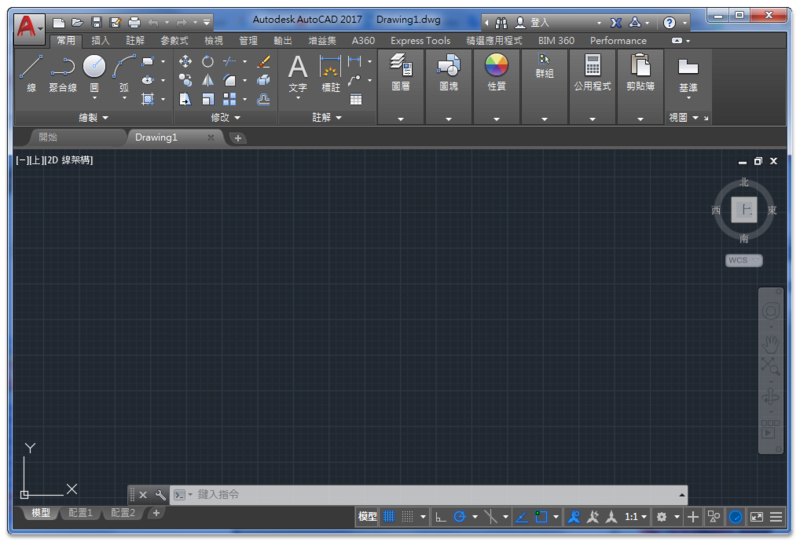The image size is (800, 542).
Task: Expand command line history arrow
Action: point(682,495)
